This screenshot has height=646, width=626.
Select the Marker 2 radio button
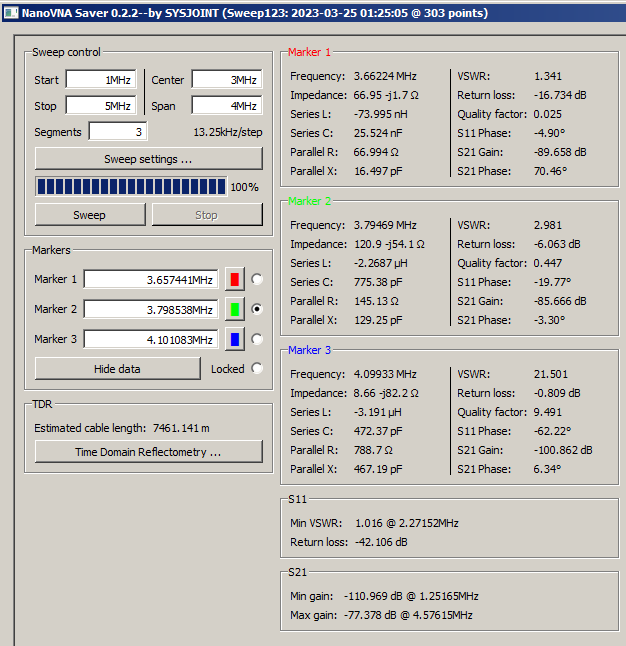257,309
